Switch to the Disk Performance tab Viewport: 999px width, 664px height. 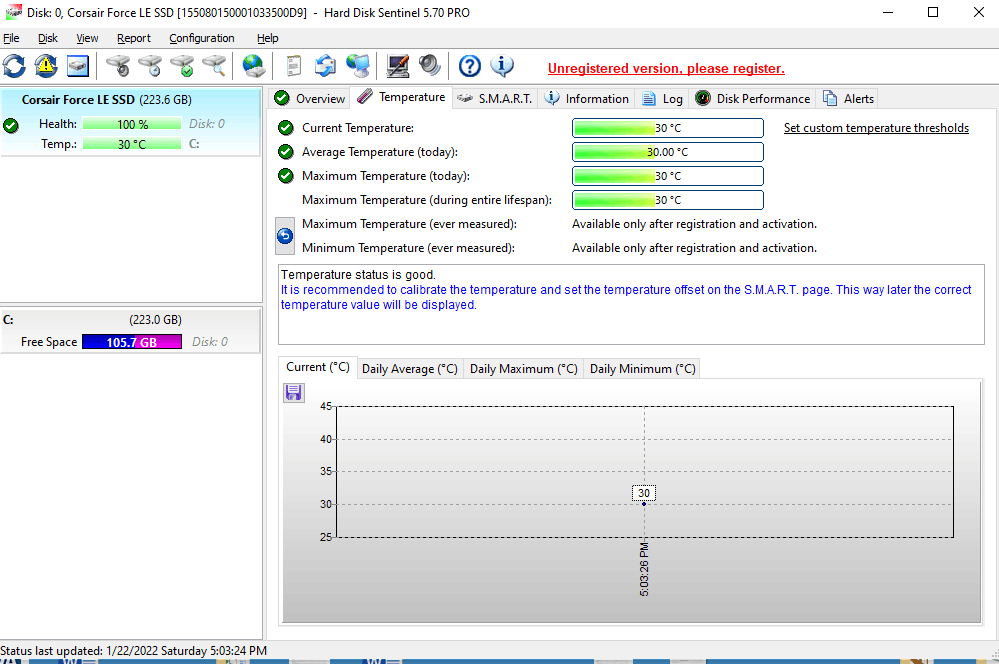pyautogui.click(x=752, y=99)
